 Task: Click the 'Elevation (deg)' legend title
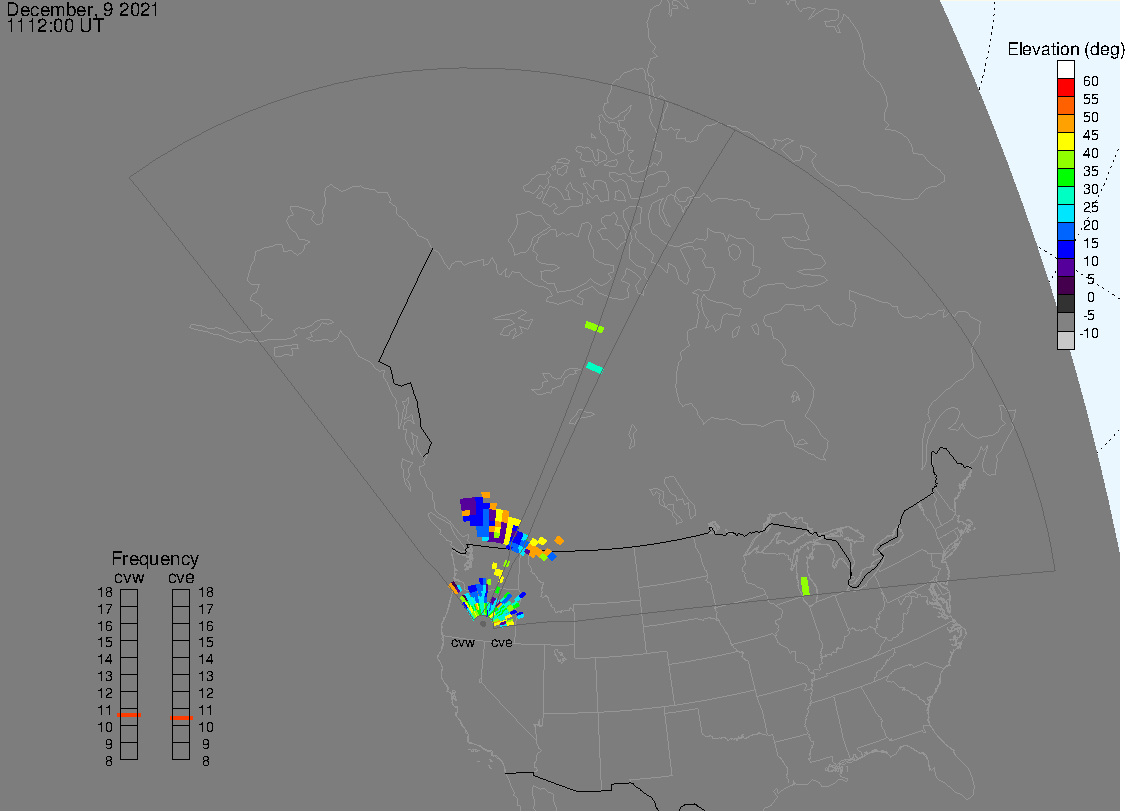1065,49
